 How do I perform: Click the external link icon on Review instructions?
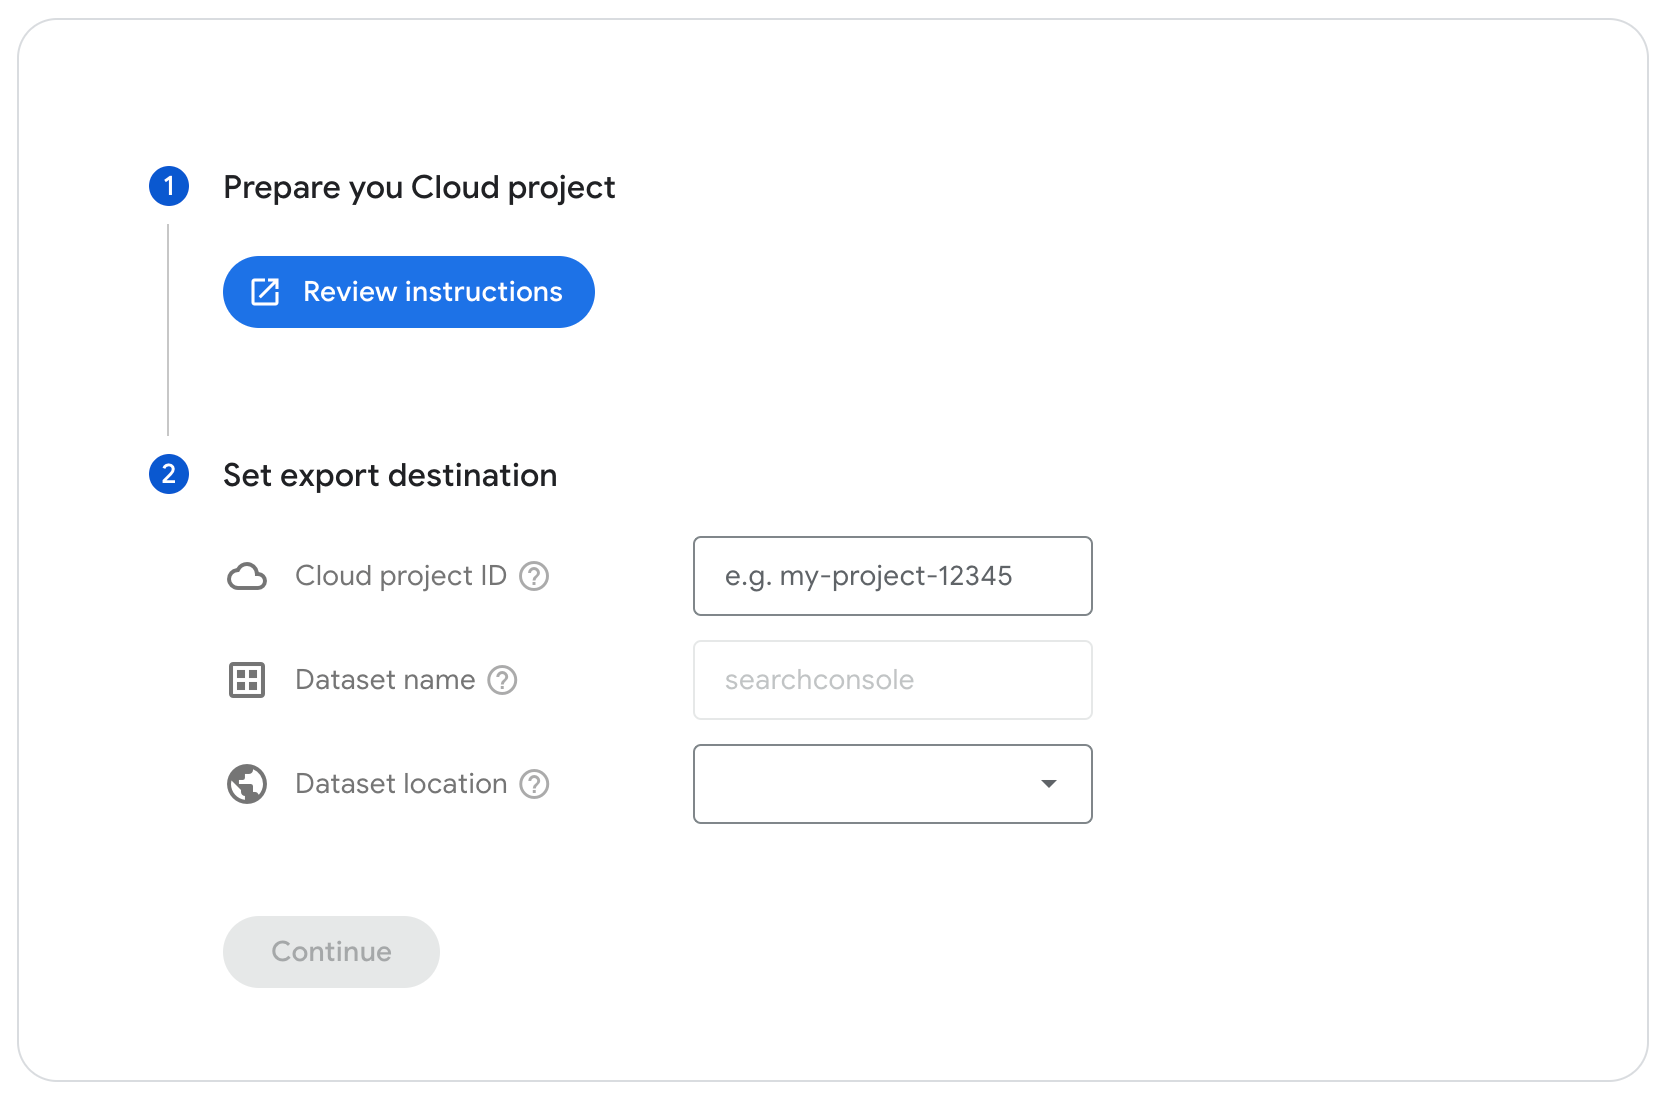point(264,291)
